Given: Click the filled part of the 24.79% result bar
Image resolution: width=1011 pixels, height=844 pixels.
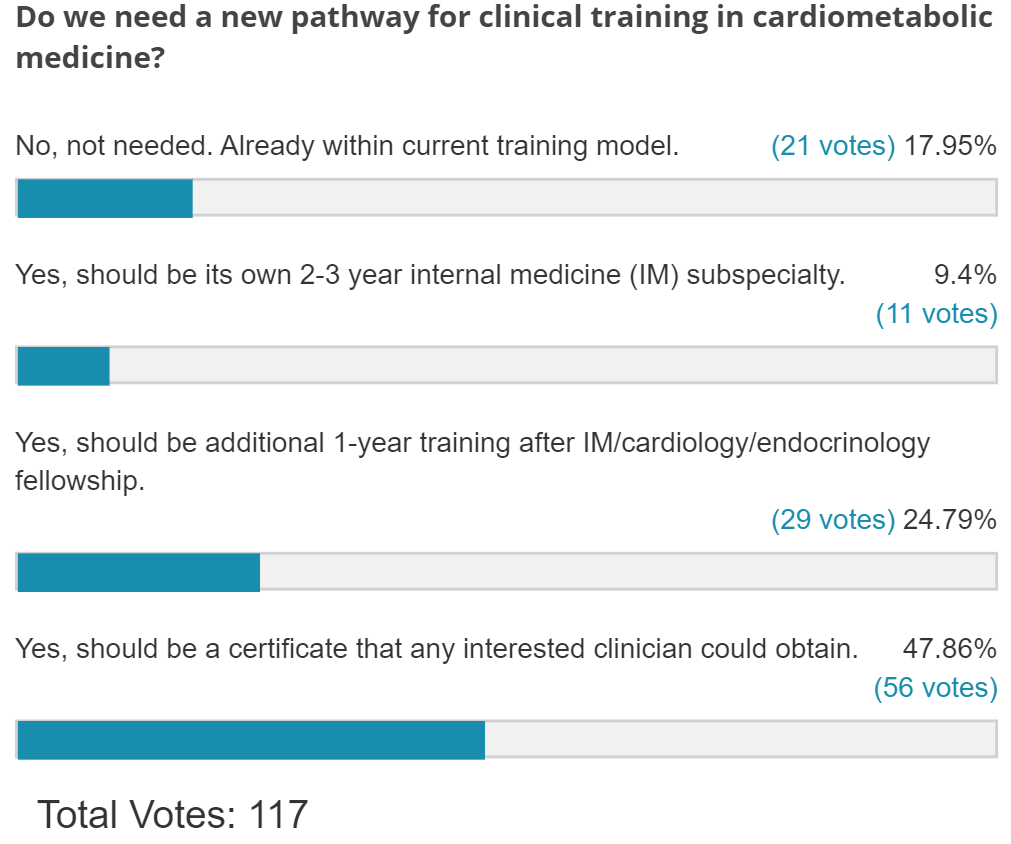Looking at the screenshot, I should click(139, 572).
